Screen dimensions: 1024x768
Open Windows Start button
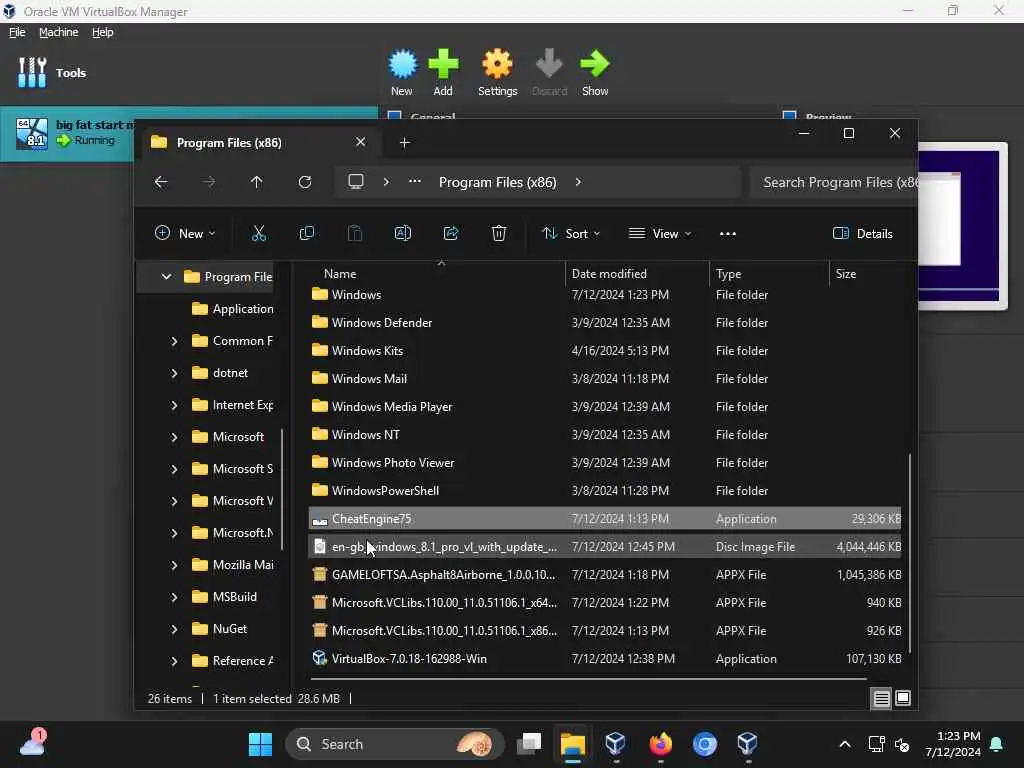click(x=260, y=744)
